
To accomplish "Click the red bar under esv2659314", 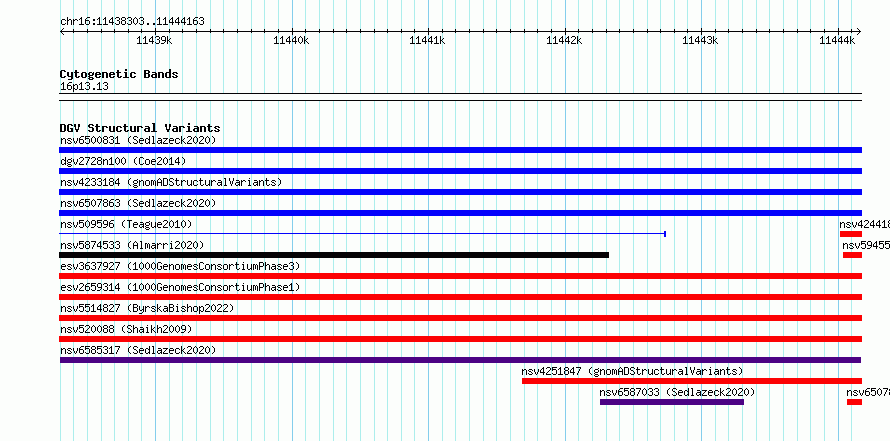I will (460, 297).
